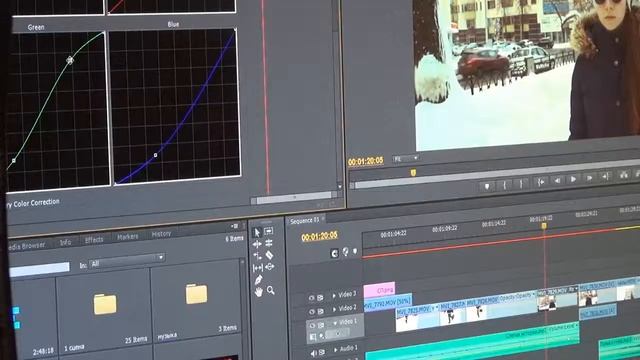Toggle Video 3 sync lock
The height and width of the screenshot is (360, 640).
coord(320,298)
